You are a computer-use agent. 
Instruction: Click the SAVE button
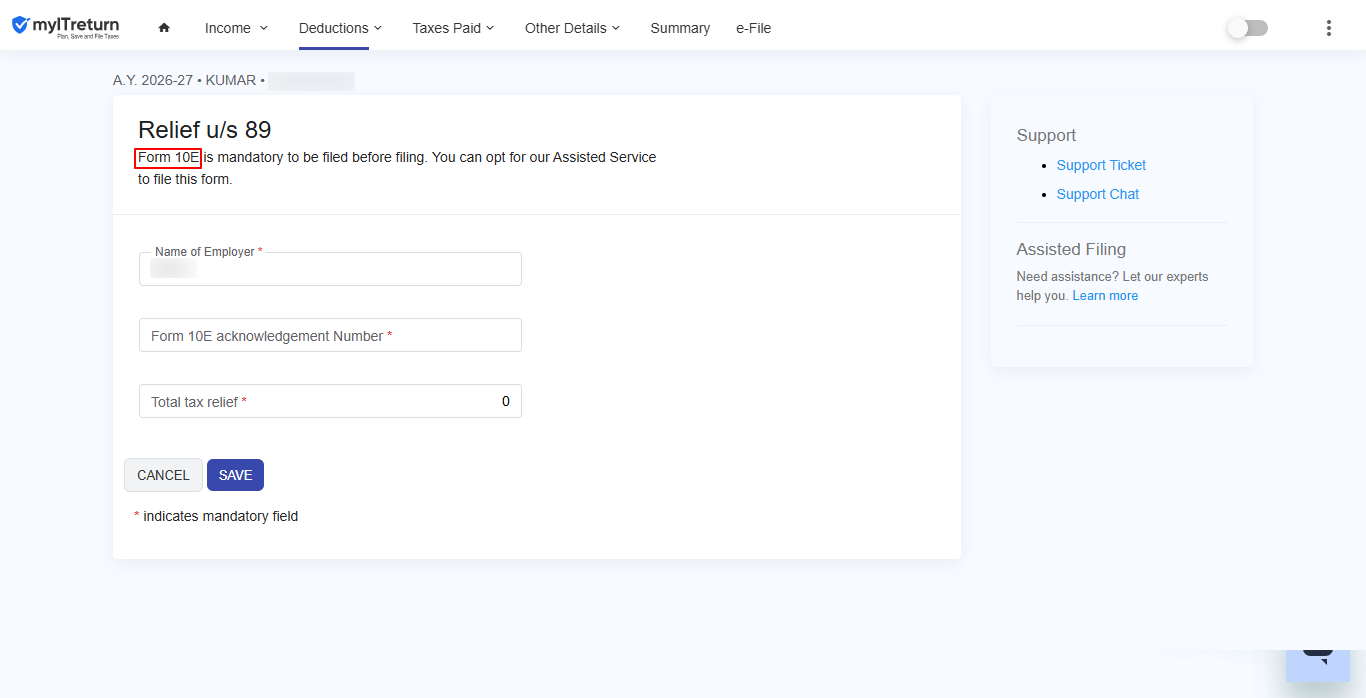pos(235,475)
